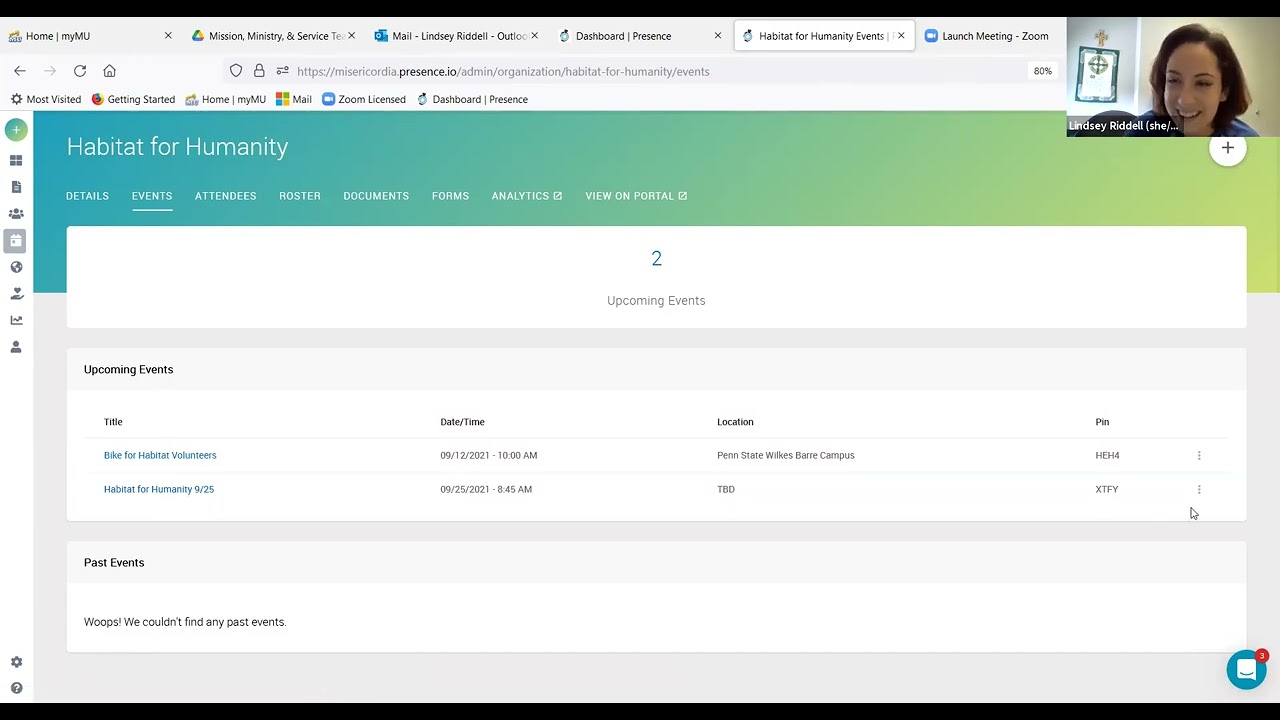Open the organizations people icon in sidebar
Image resolution: width=1280 pixels, height=720 pixels.
tap(16, 214)
